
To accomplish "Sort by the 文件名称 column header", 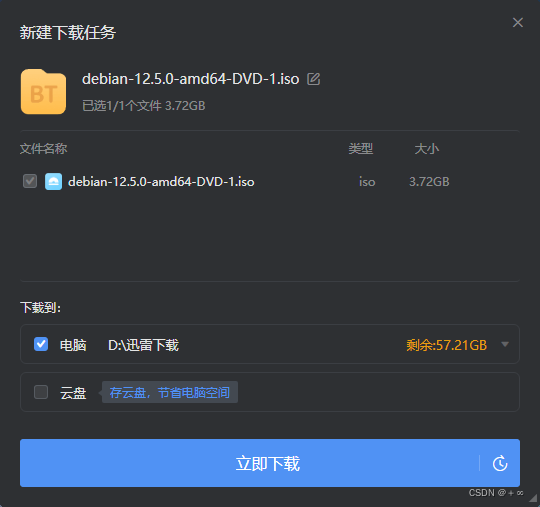I will tap(43, 149).
